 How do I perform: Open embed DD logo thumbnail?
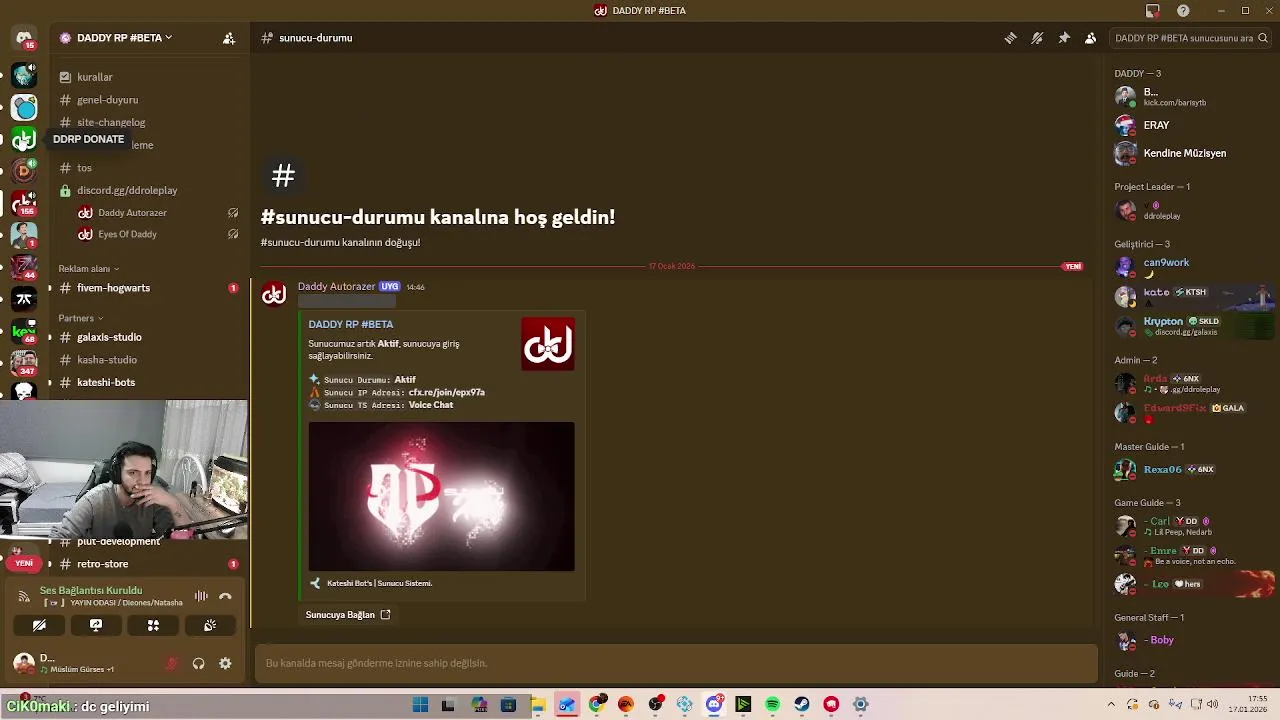[x=548, y=344]
